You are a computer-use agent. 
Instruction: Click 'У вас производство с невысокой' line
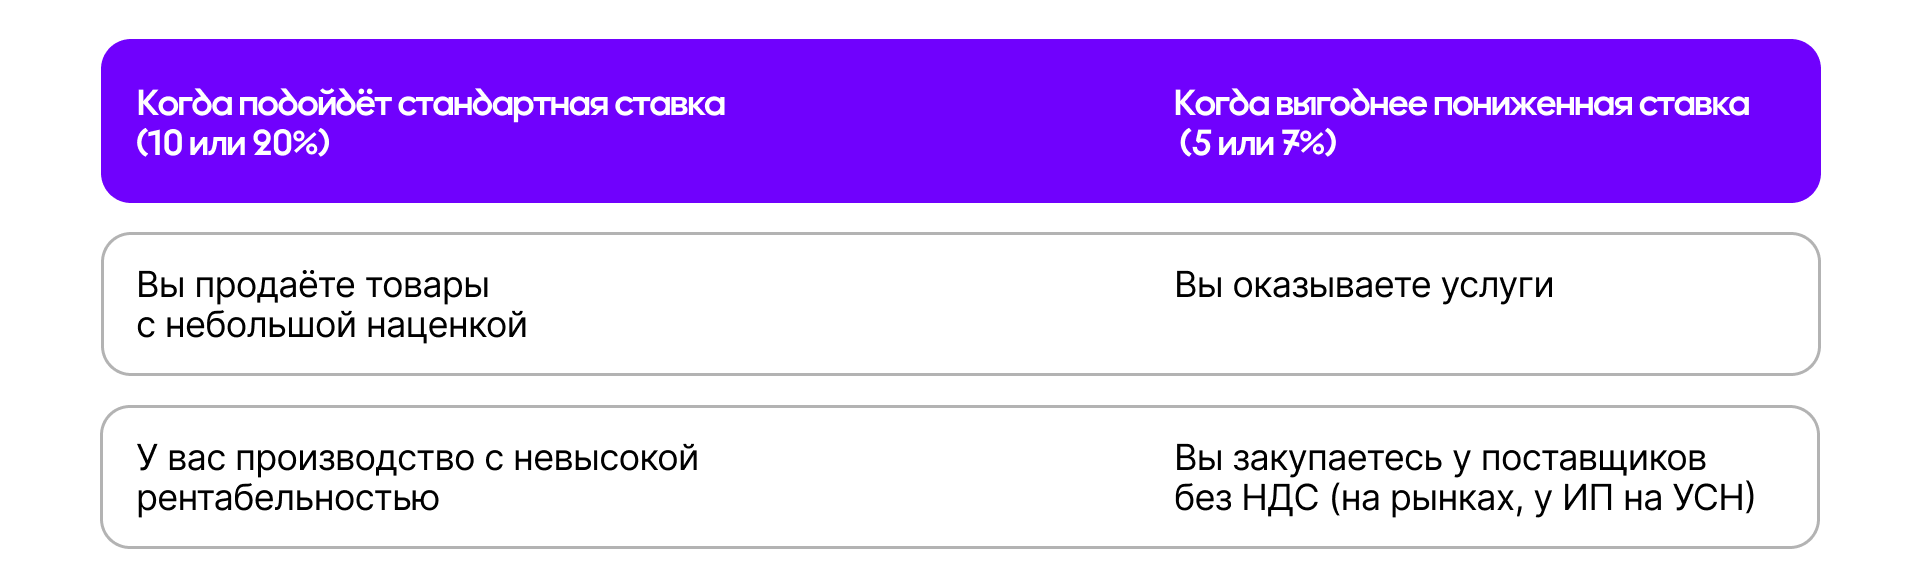click(418, 458)
